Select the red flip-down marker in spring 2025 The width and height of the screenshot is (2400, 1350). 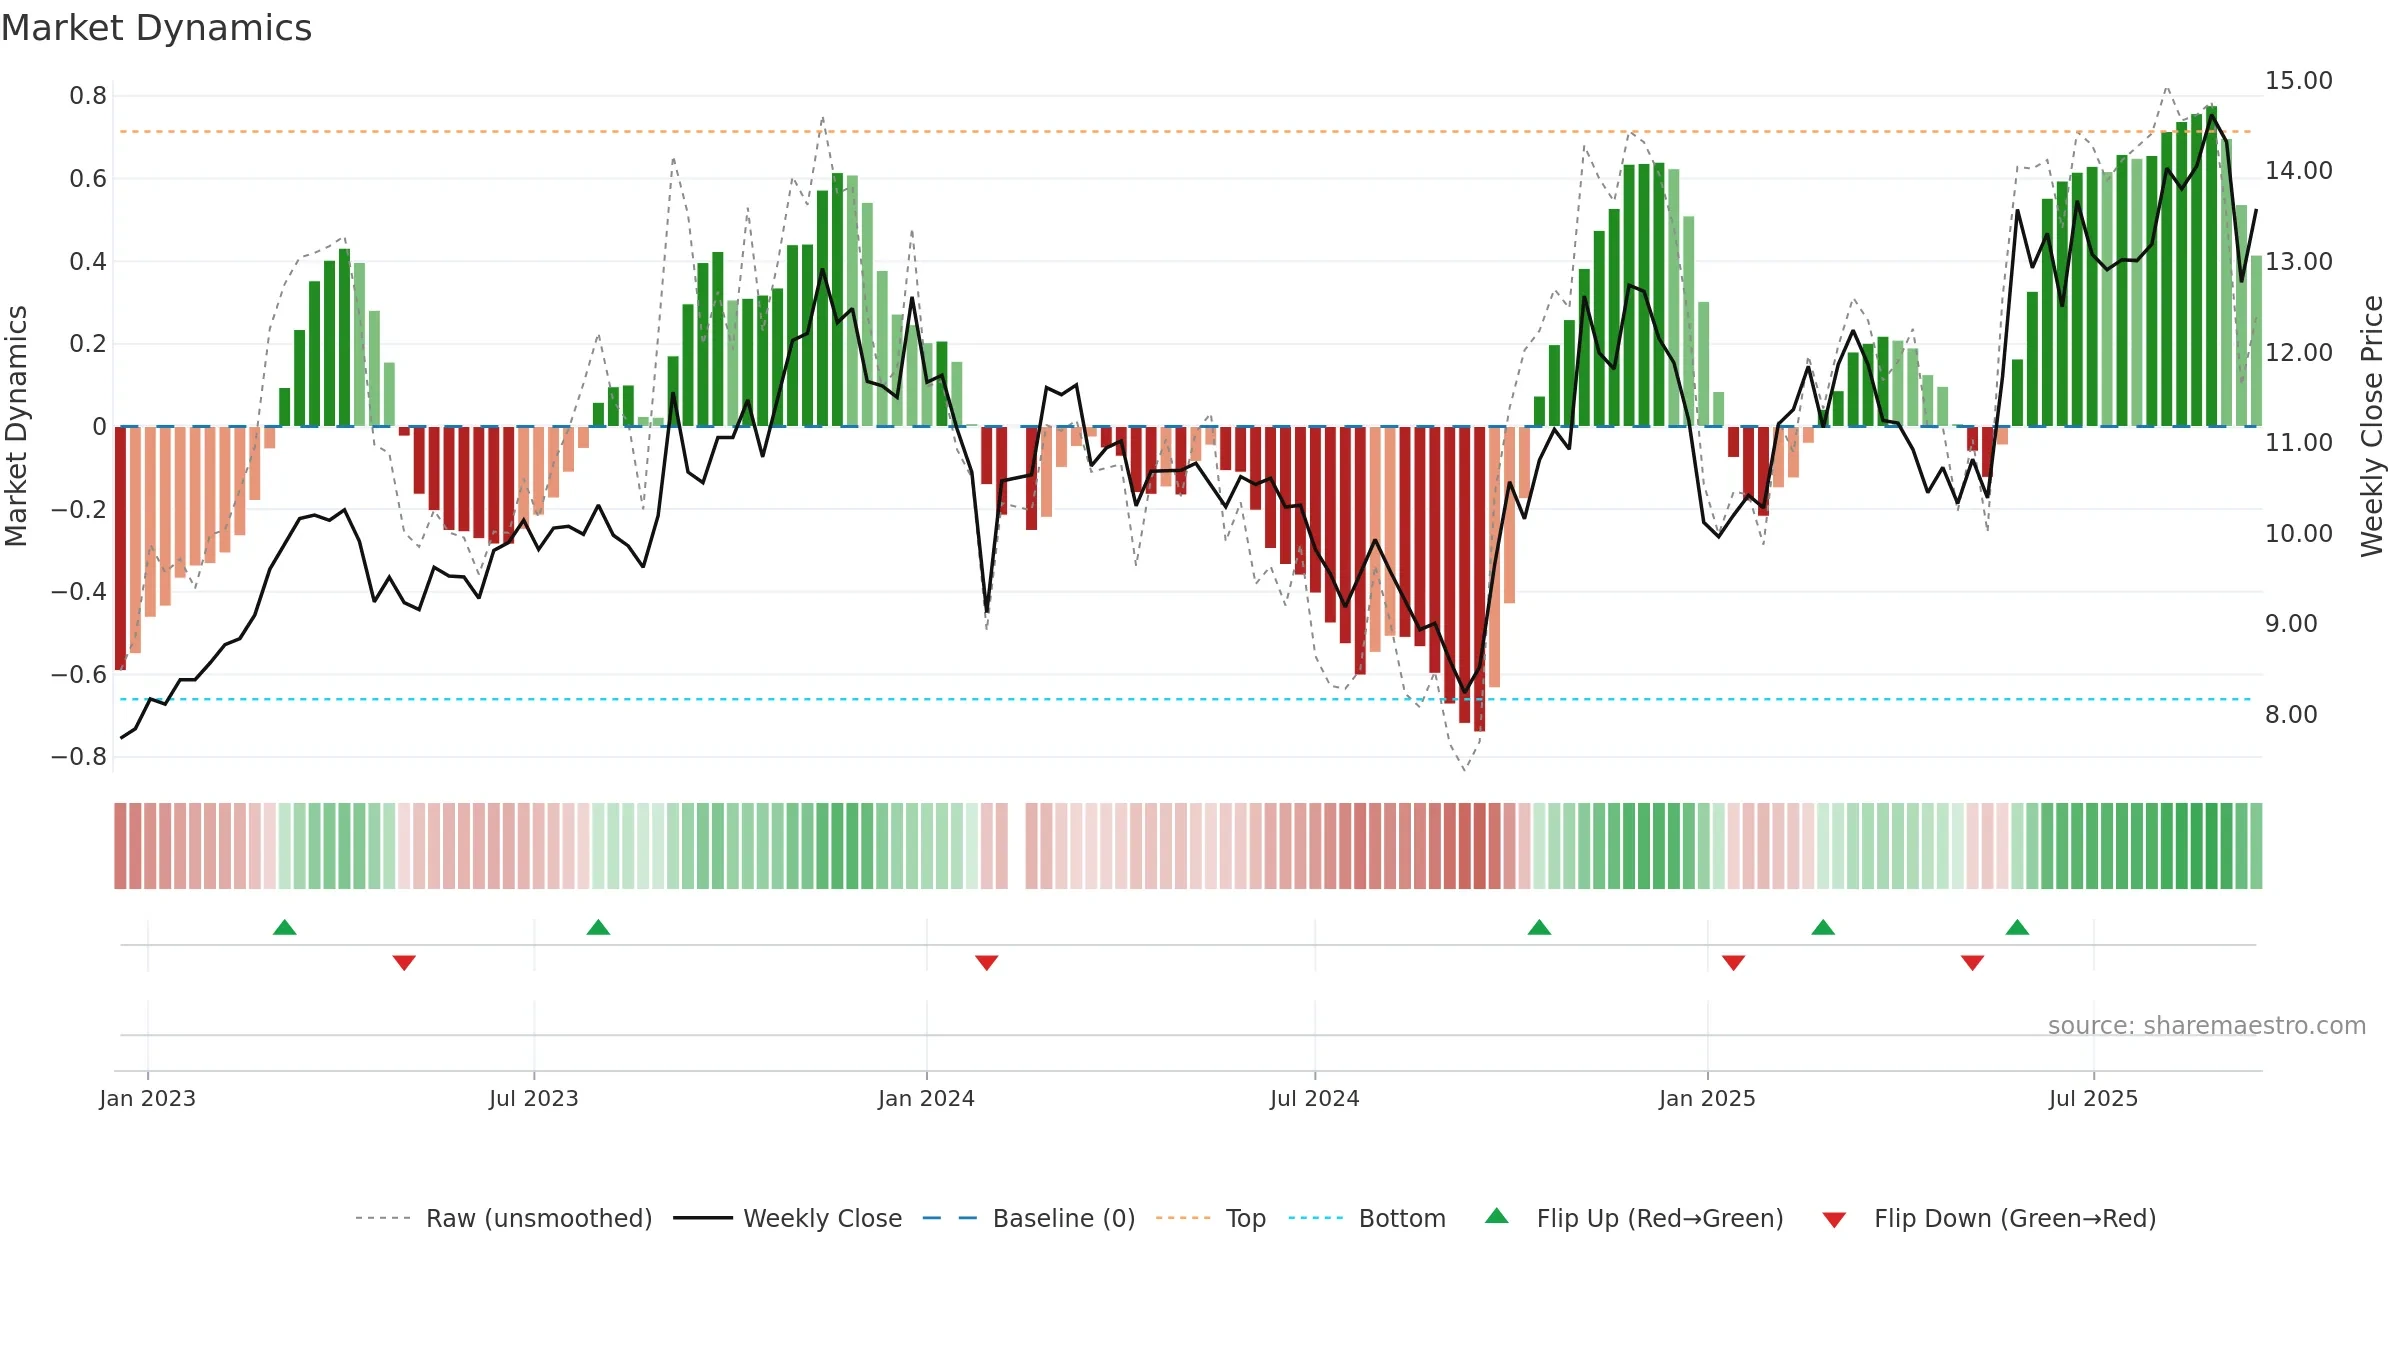(1973, 962)
